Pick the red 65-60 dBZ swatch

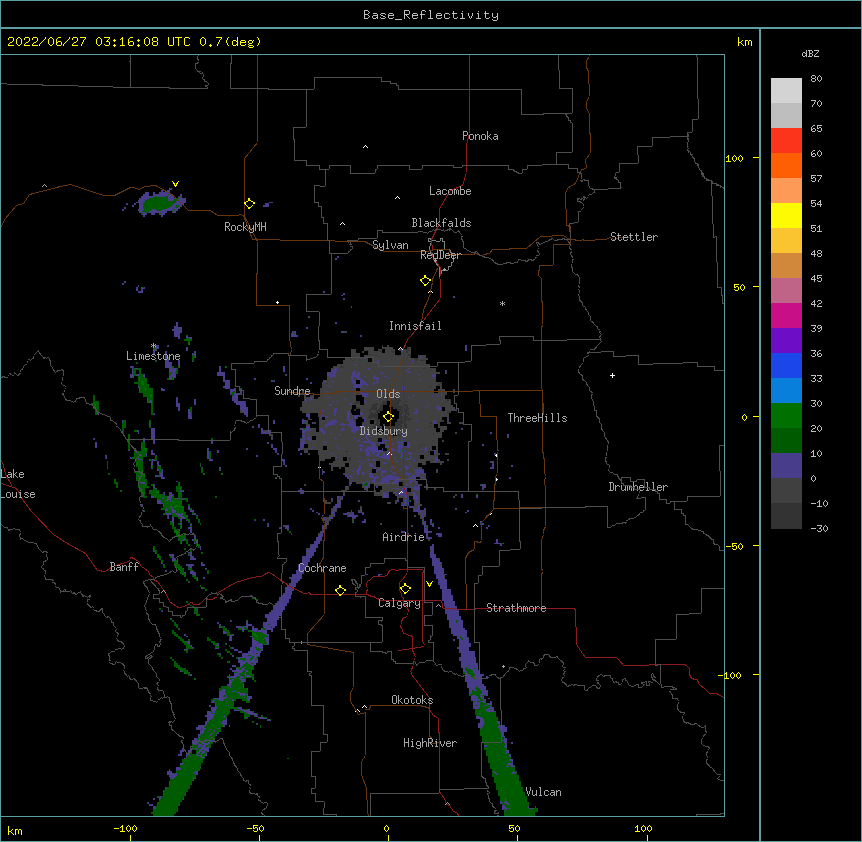coord(786,140)
